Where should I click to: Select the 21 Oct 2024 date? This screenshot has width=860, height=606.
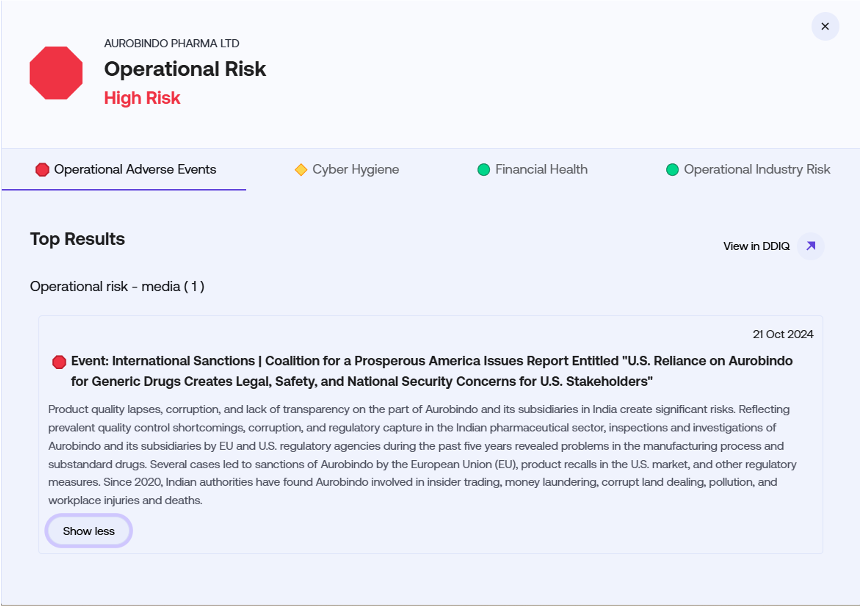783,335
